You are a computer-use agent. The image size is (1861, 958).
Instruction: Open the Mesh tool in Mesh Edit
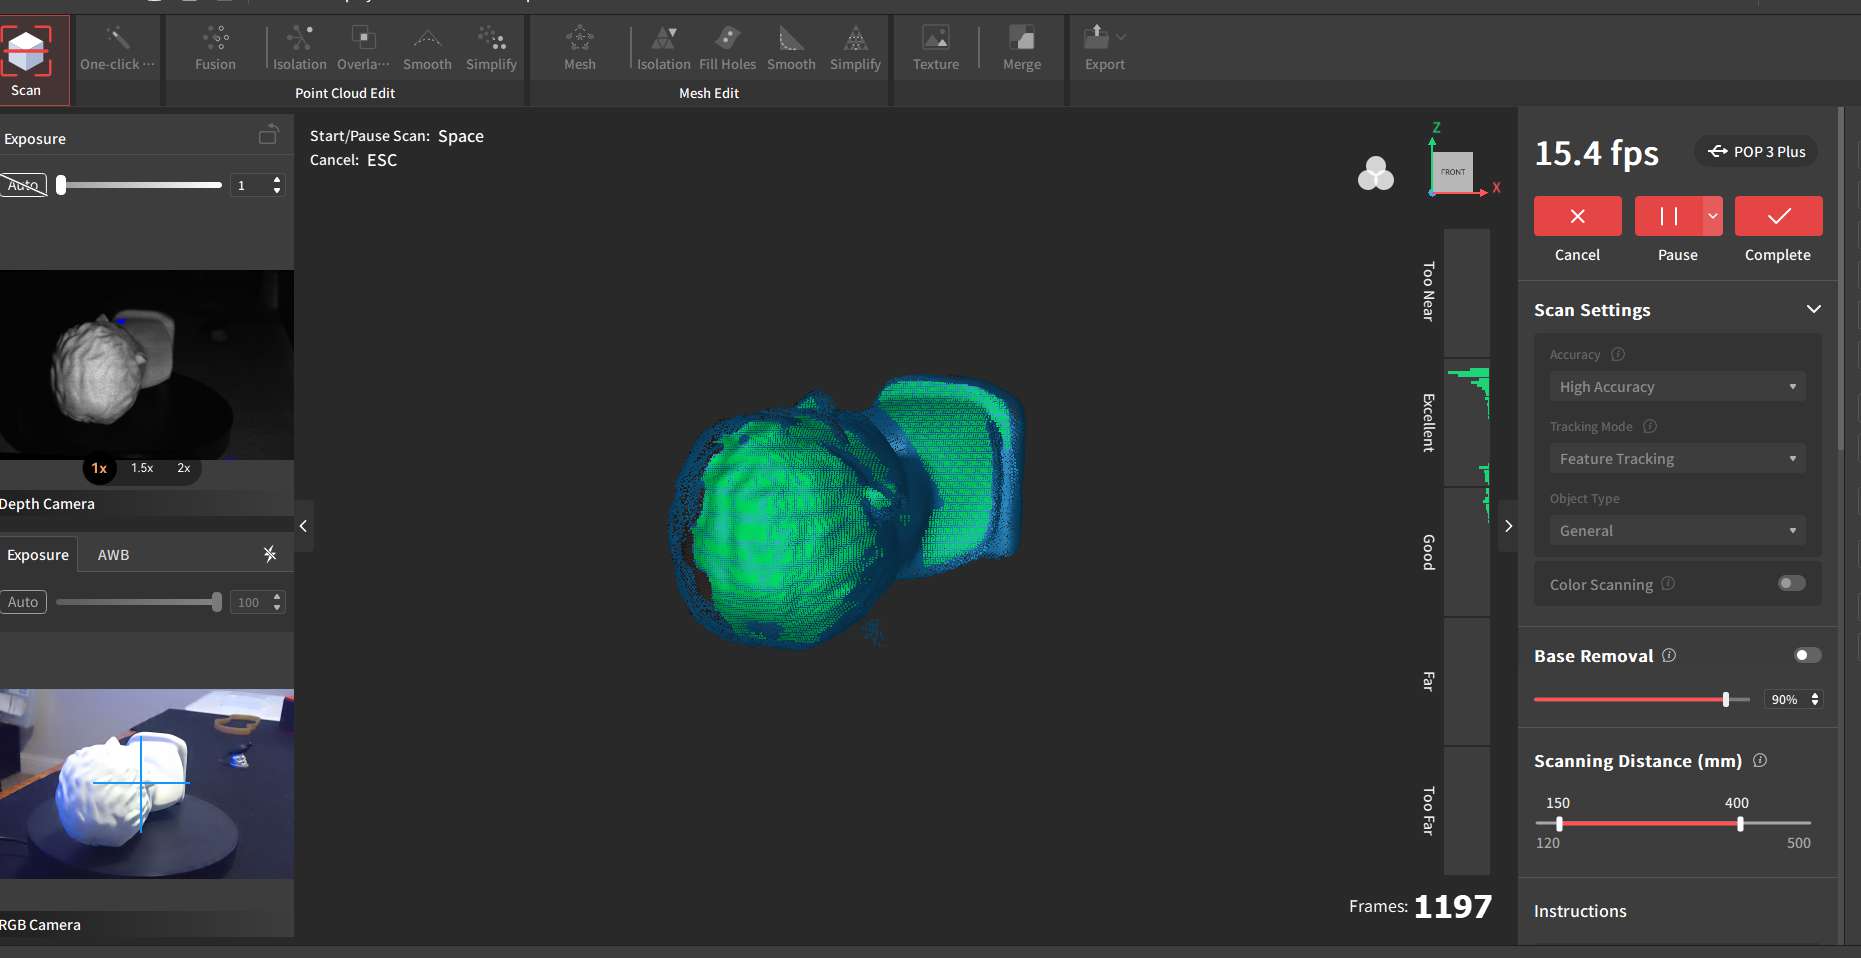click(x=579, y=47)
